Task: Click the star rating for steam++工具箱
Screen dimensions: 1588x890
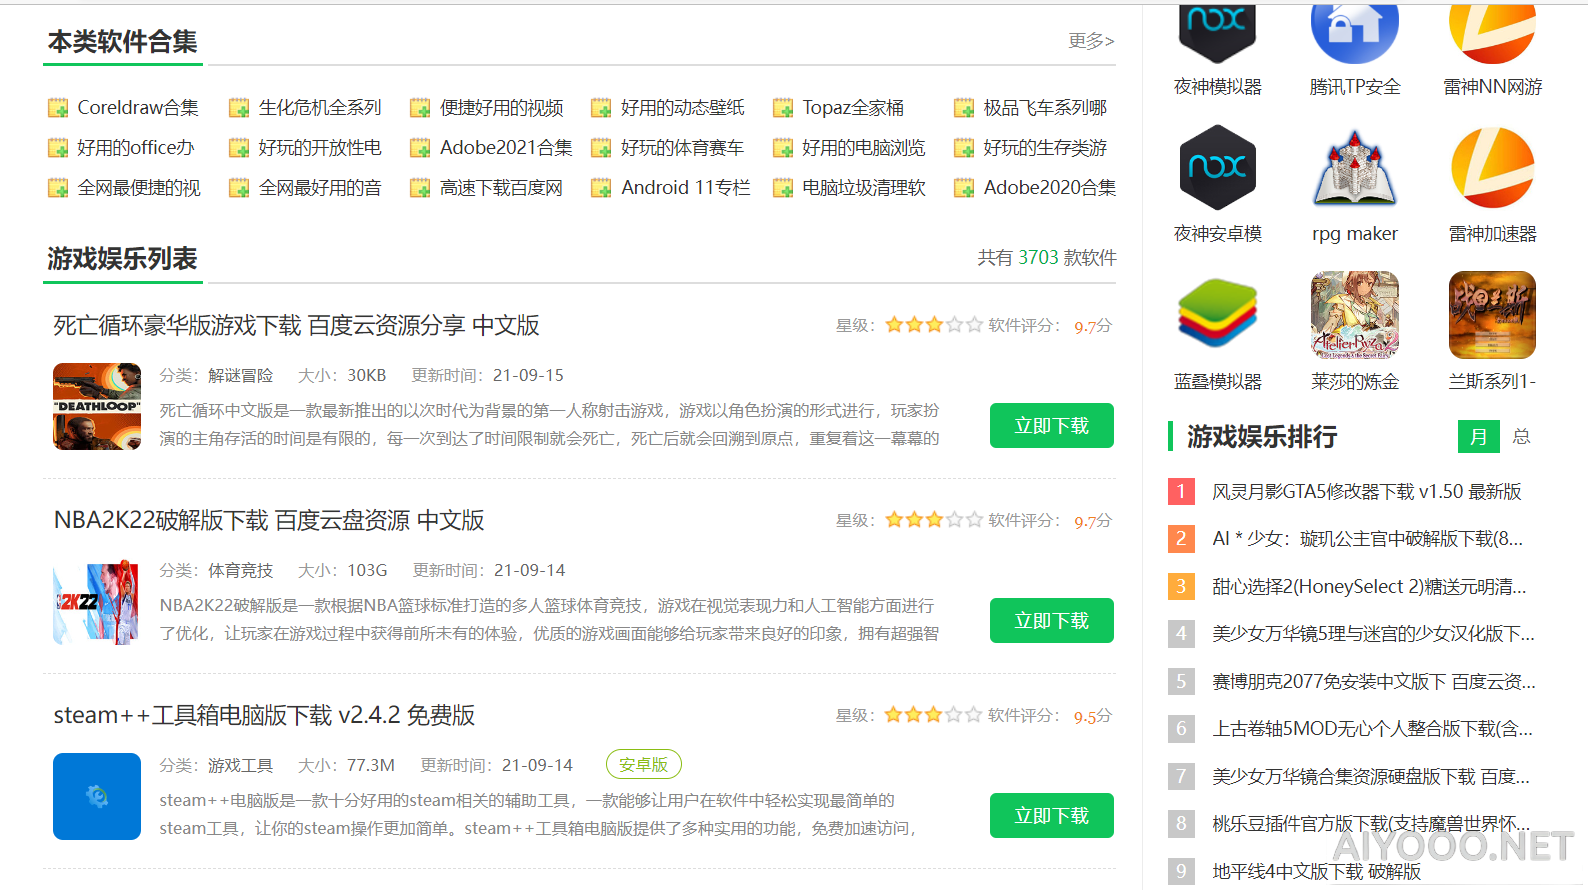Action: point(934,715)
